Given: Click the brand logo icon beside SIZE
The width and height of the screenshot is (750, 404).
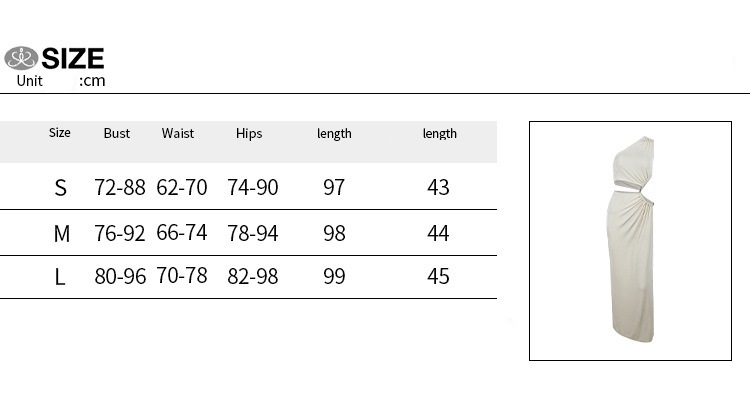Looking at the screenshot, I should click(x=21, y=58).
